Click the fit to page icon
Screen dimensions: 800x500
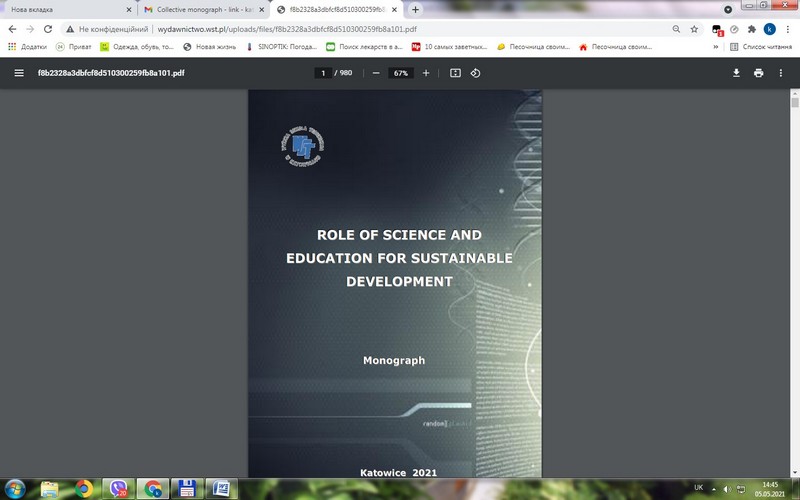tap(455, 73)
